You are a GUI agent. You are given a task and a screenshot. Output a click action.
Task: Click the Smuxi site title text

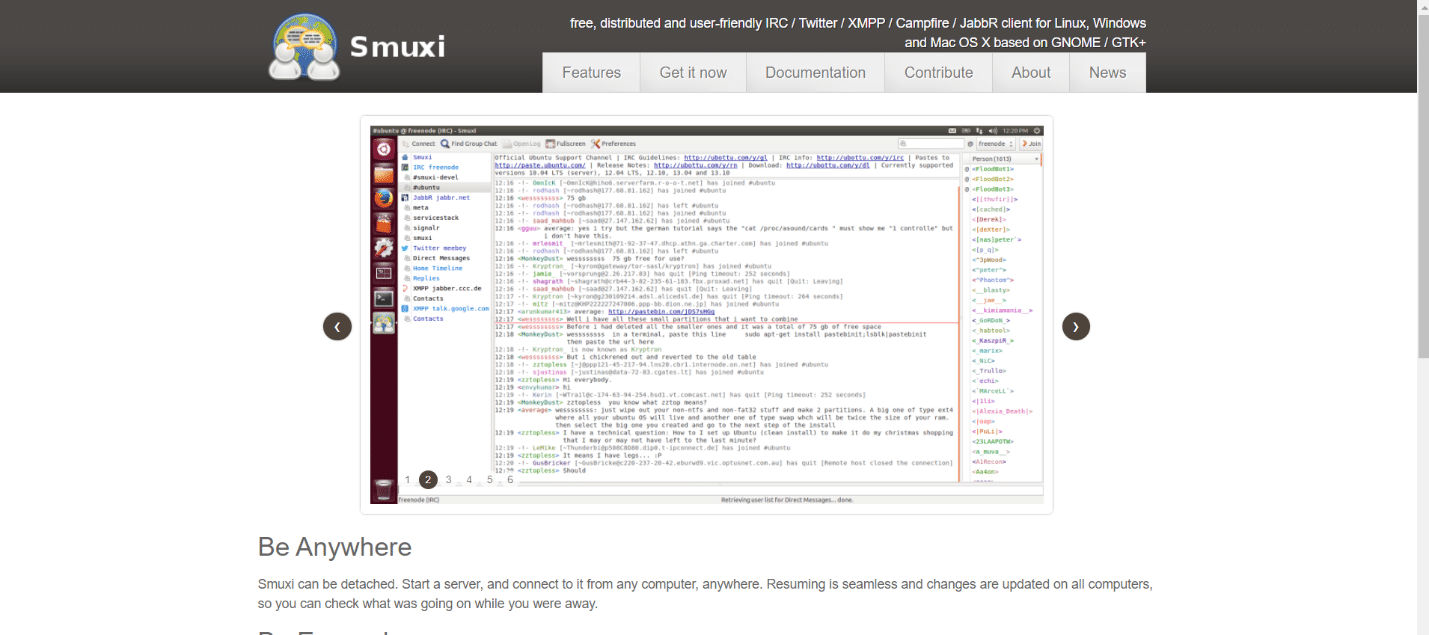click(397, 47)
